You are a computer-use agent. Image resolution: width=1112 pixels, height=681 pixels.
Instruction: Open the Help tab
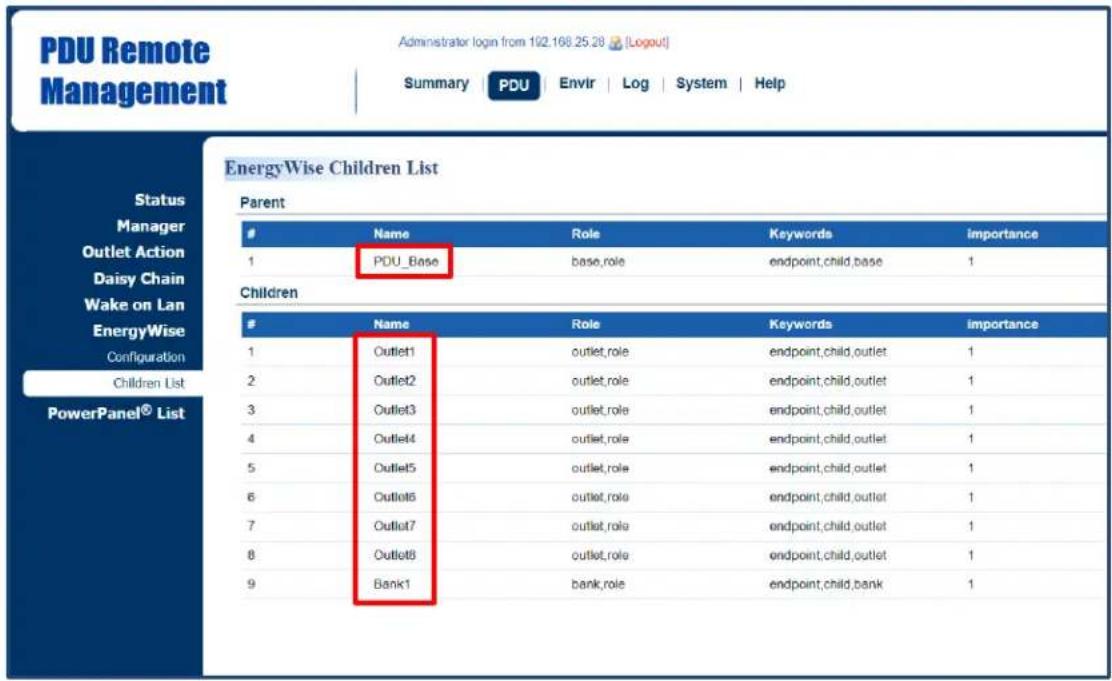pos(769,84)
